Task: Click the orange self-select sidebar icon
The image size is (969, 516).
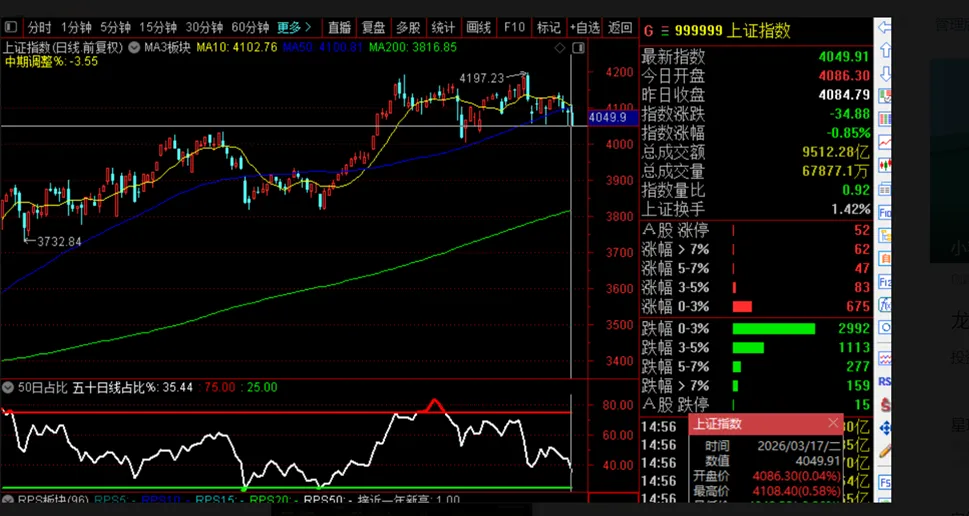Action: [x=885, y=258]
